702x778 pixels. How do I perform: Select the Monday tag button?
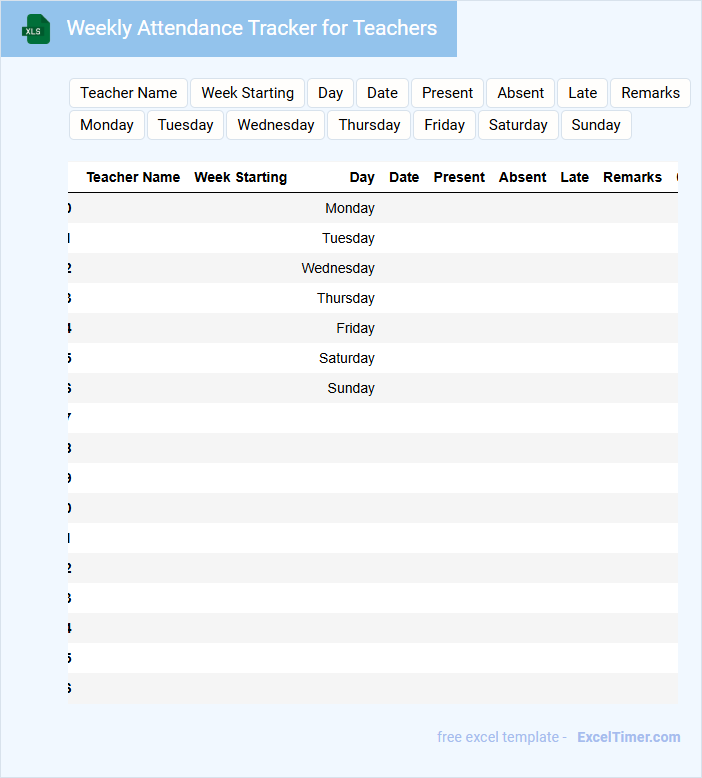click(x=107, y=125)
